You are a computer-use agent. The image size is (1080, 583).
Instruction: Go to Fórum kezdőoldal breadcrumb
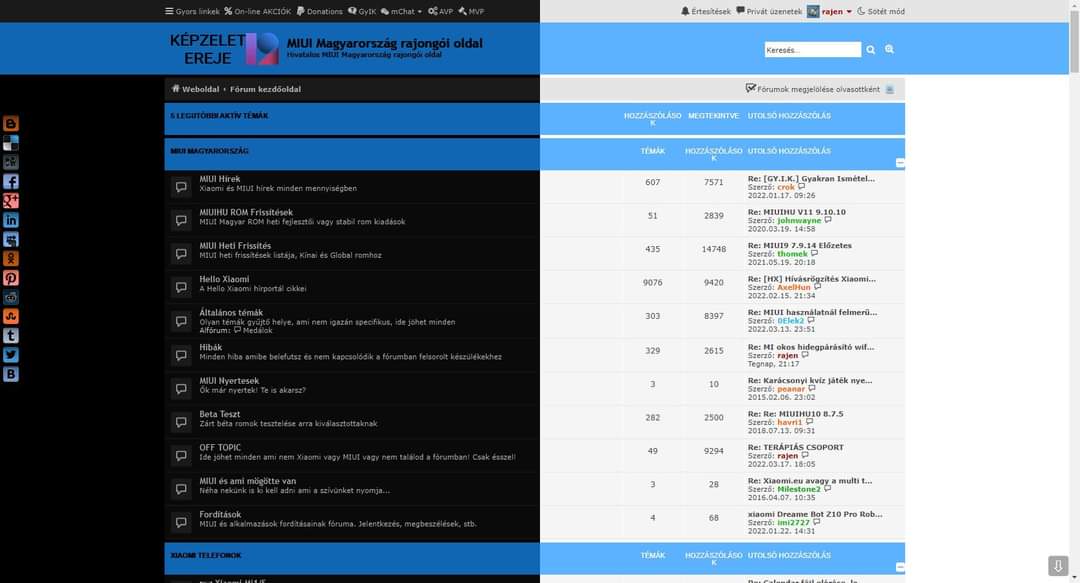point(265,89)
